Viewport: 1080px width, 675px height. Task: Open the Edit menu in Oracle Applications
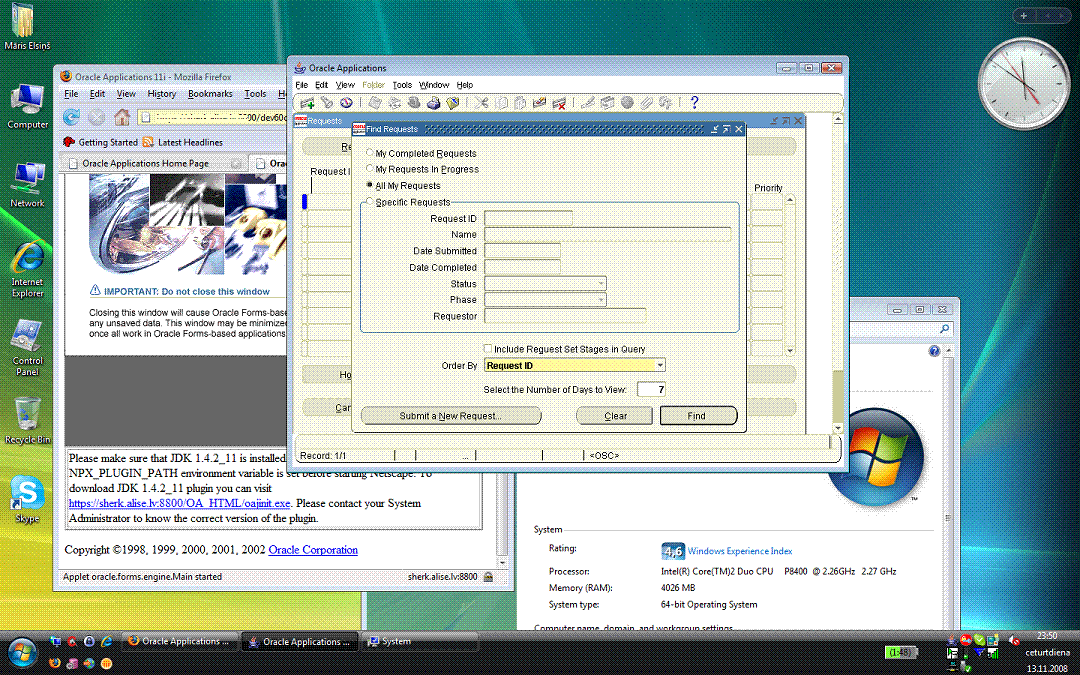pyautogui.click(x=322, y=85)
